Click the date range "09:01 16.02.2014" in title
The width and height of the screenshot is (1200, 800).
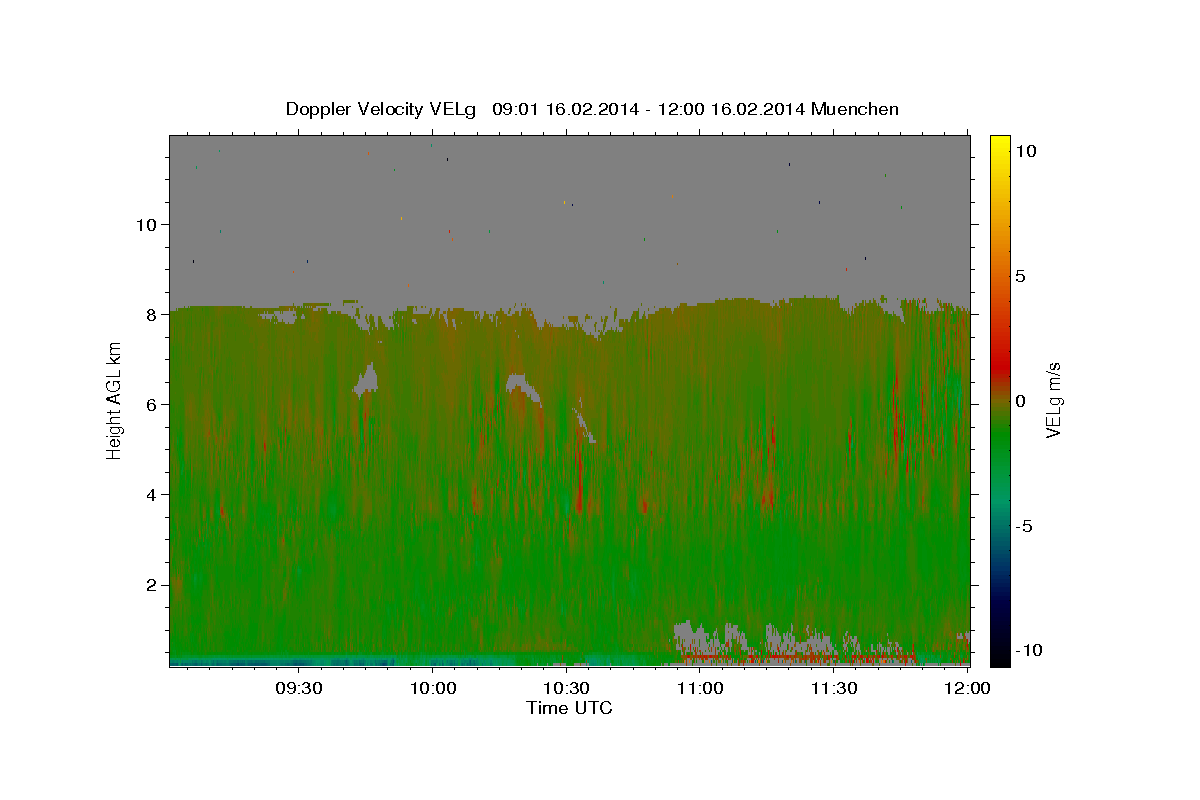[564, 109]
